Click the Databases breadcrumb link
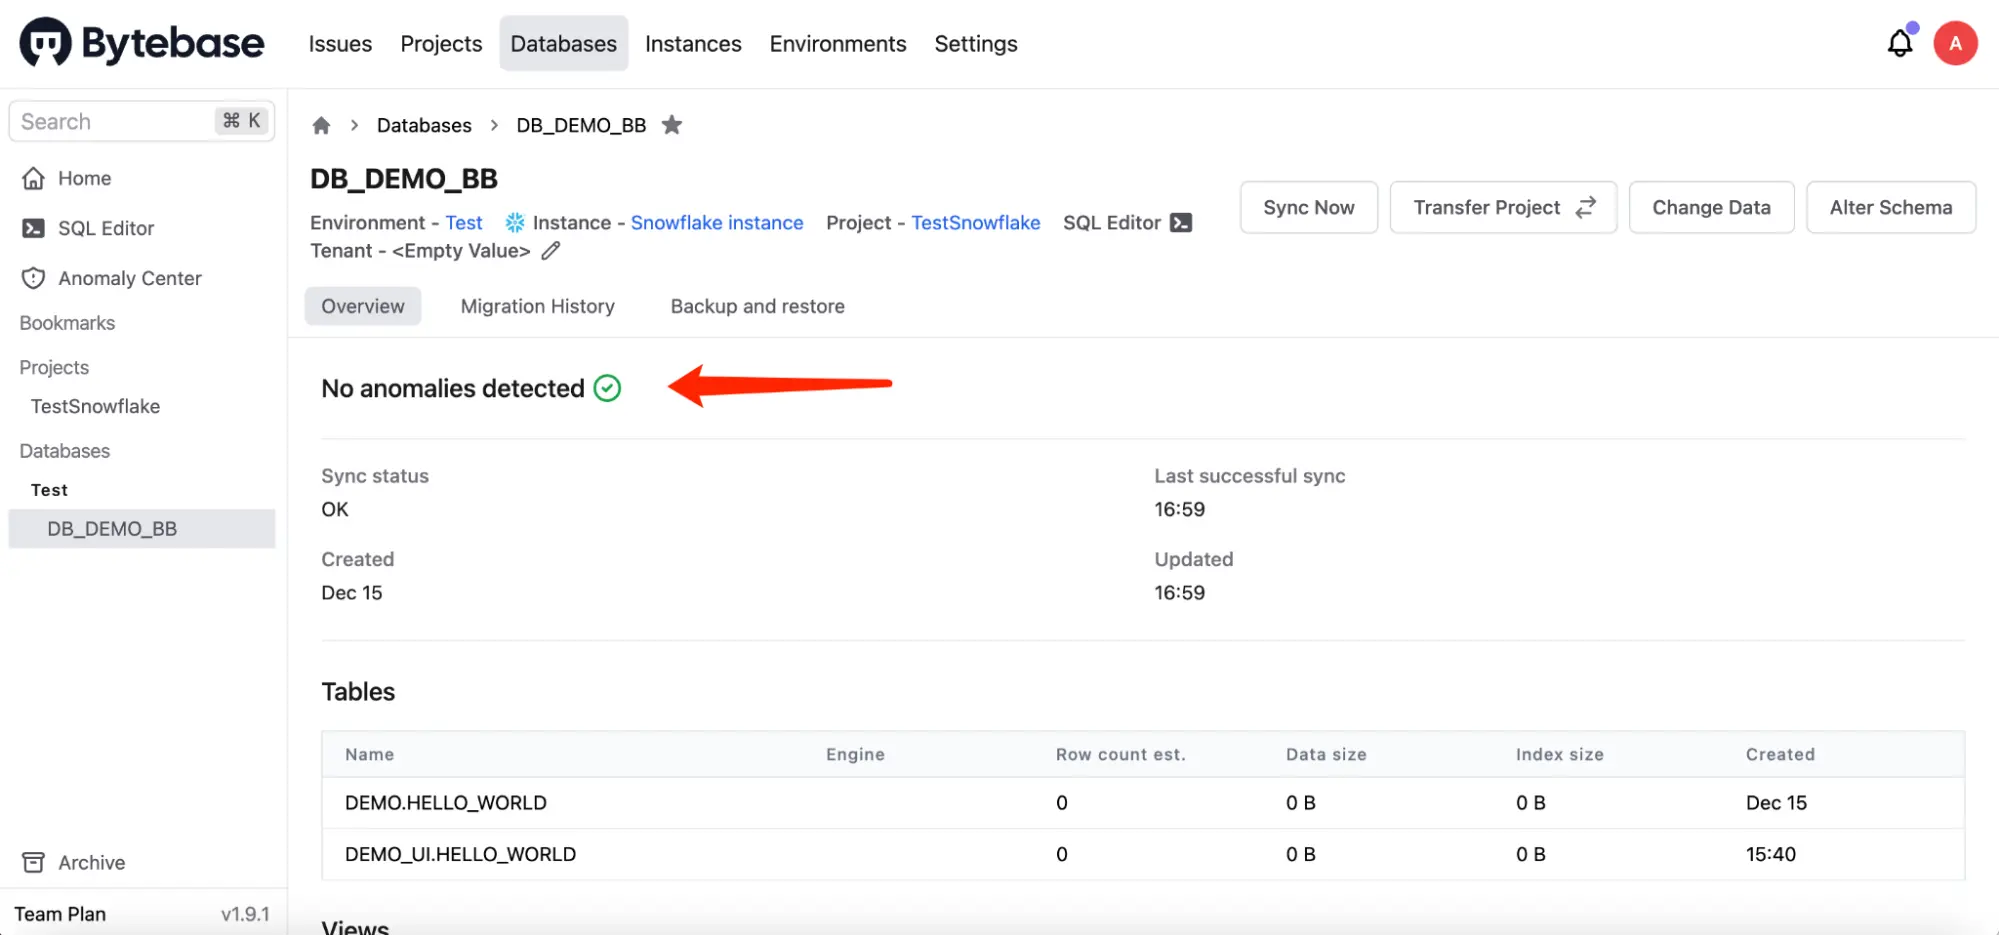This screenshot has height=936, width=1999. coord(424,125)
